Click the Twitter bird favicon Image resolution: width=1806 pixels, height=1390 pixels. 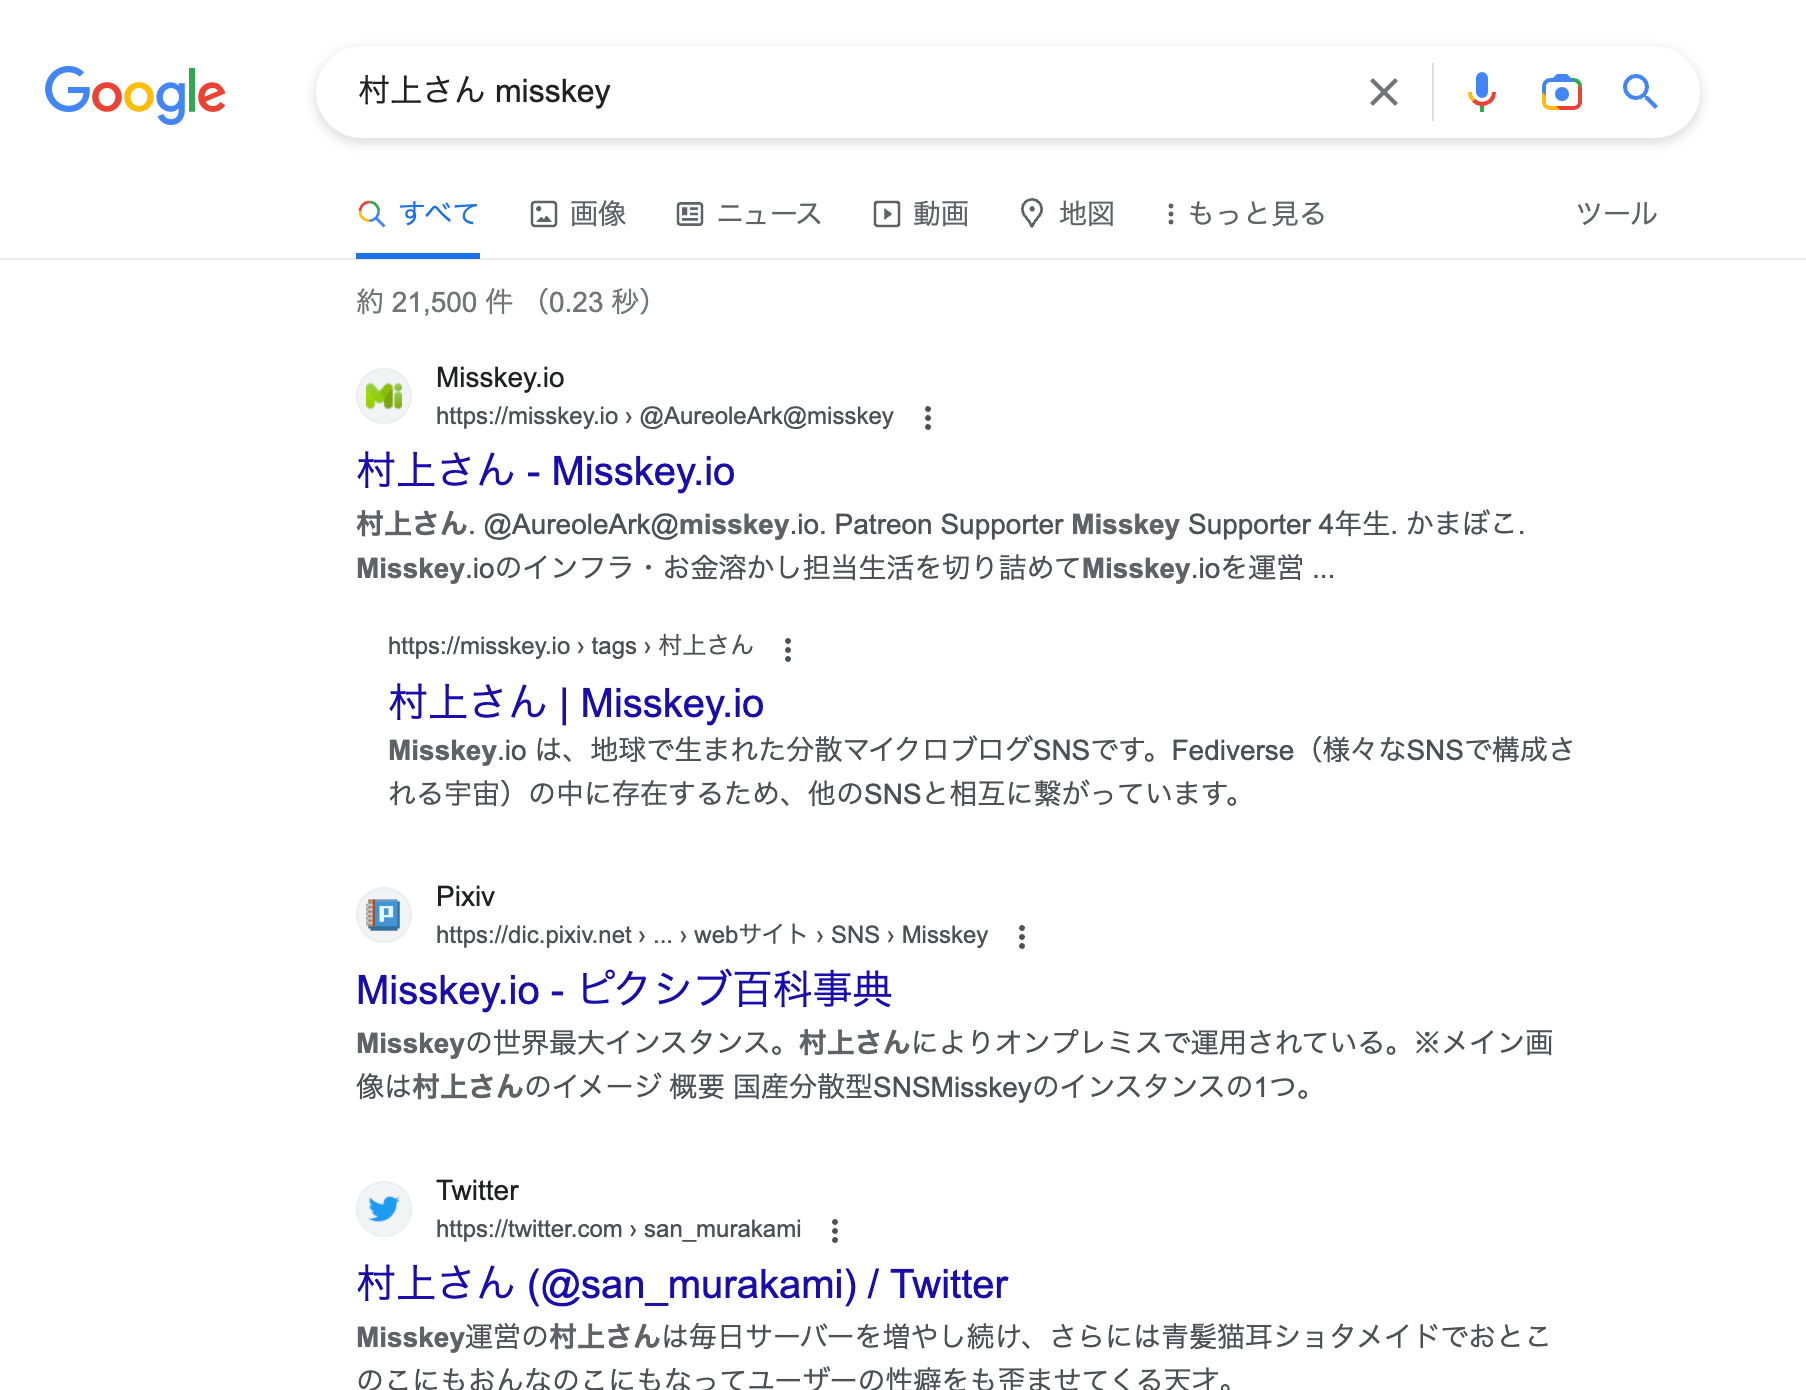point(384,1209)
